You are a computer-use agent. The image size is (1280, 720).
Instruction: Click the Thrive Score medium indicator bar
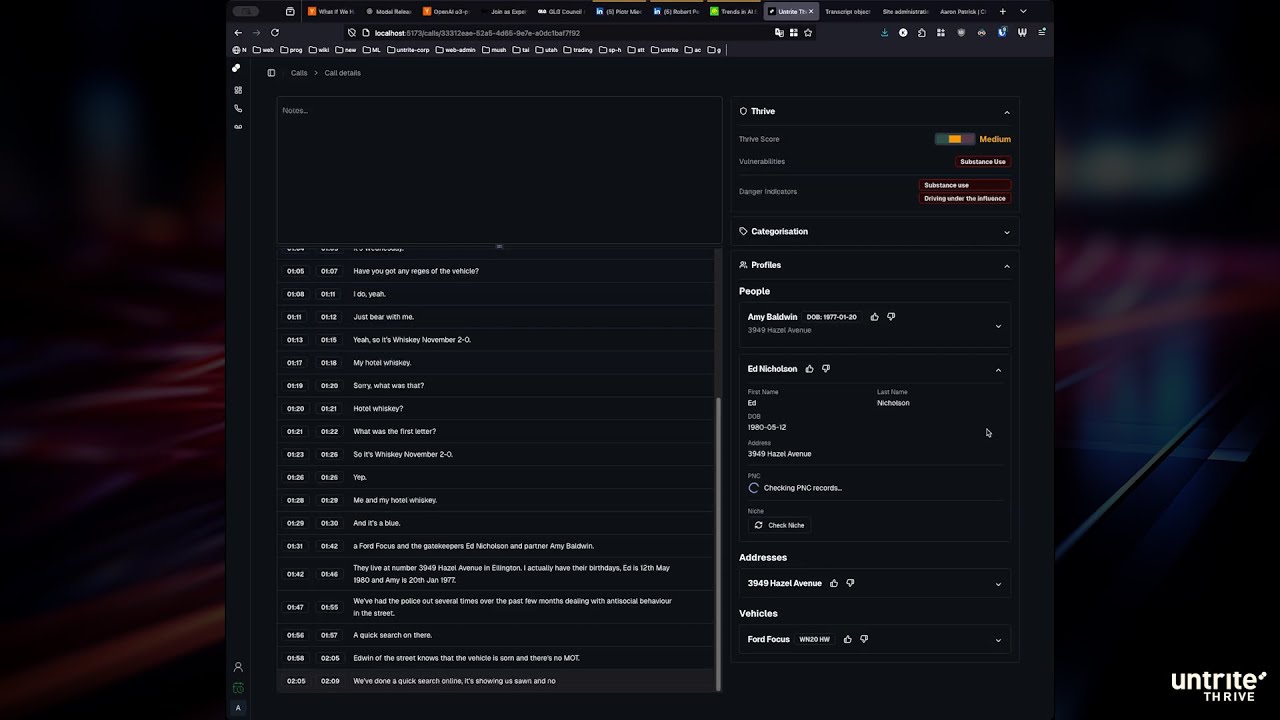coord(954,139)
